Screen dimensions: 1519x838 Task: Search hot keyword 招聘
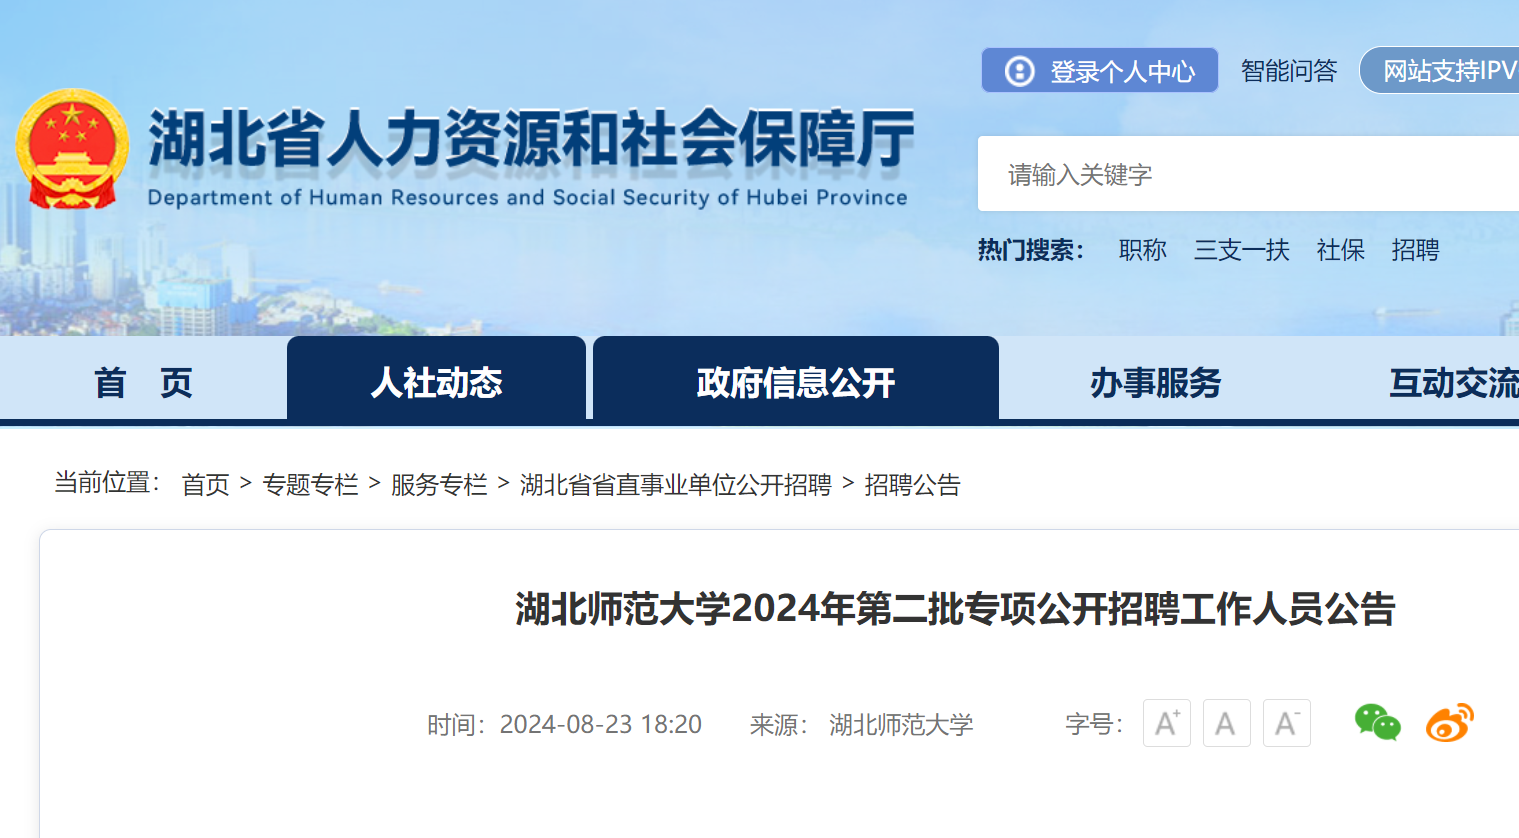tap(1416, 250)
